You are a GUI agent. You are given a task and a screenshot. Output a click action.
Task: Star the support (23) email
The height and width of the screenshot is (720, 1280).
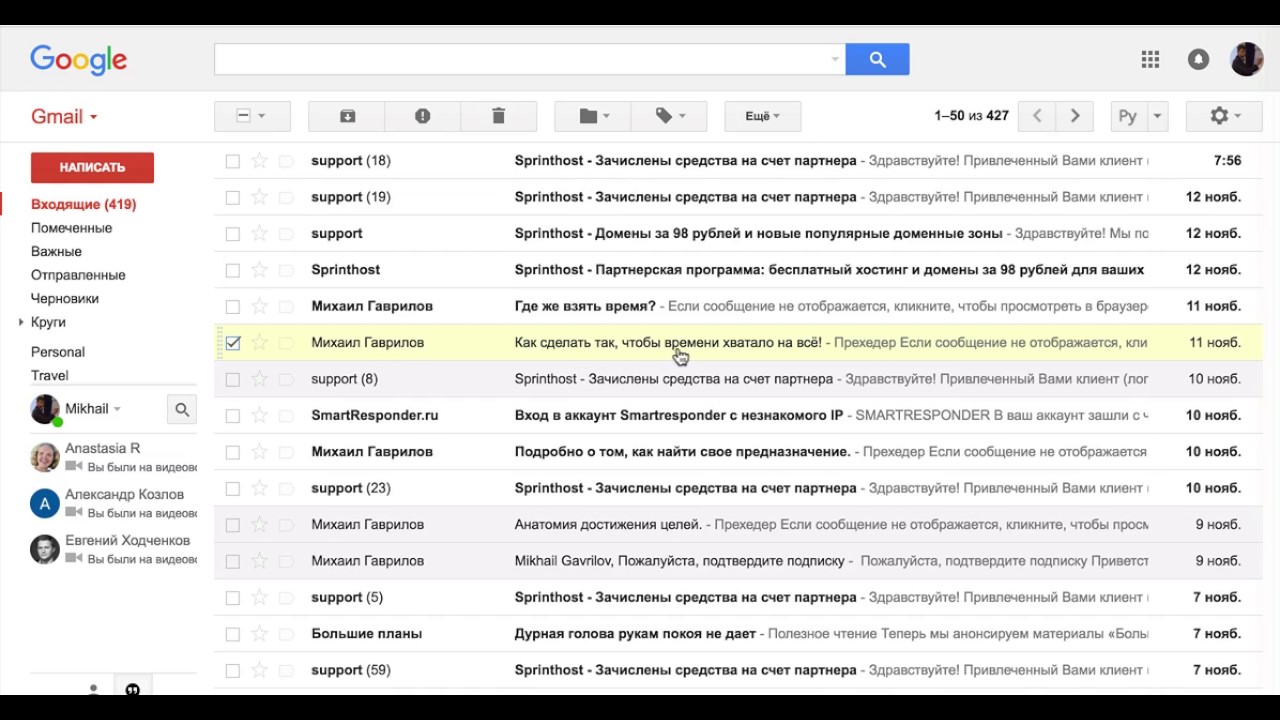[x=259, y=488]
